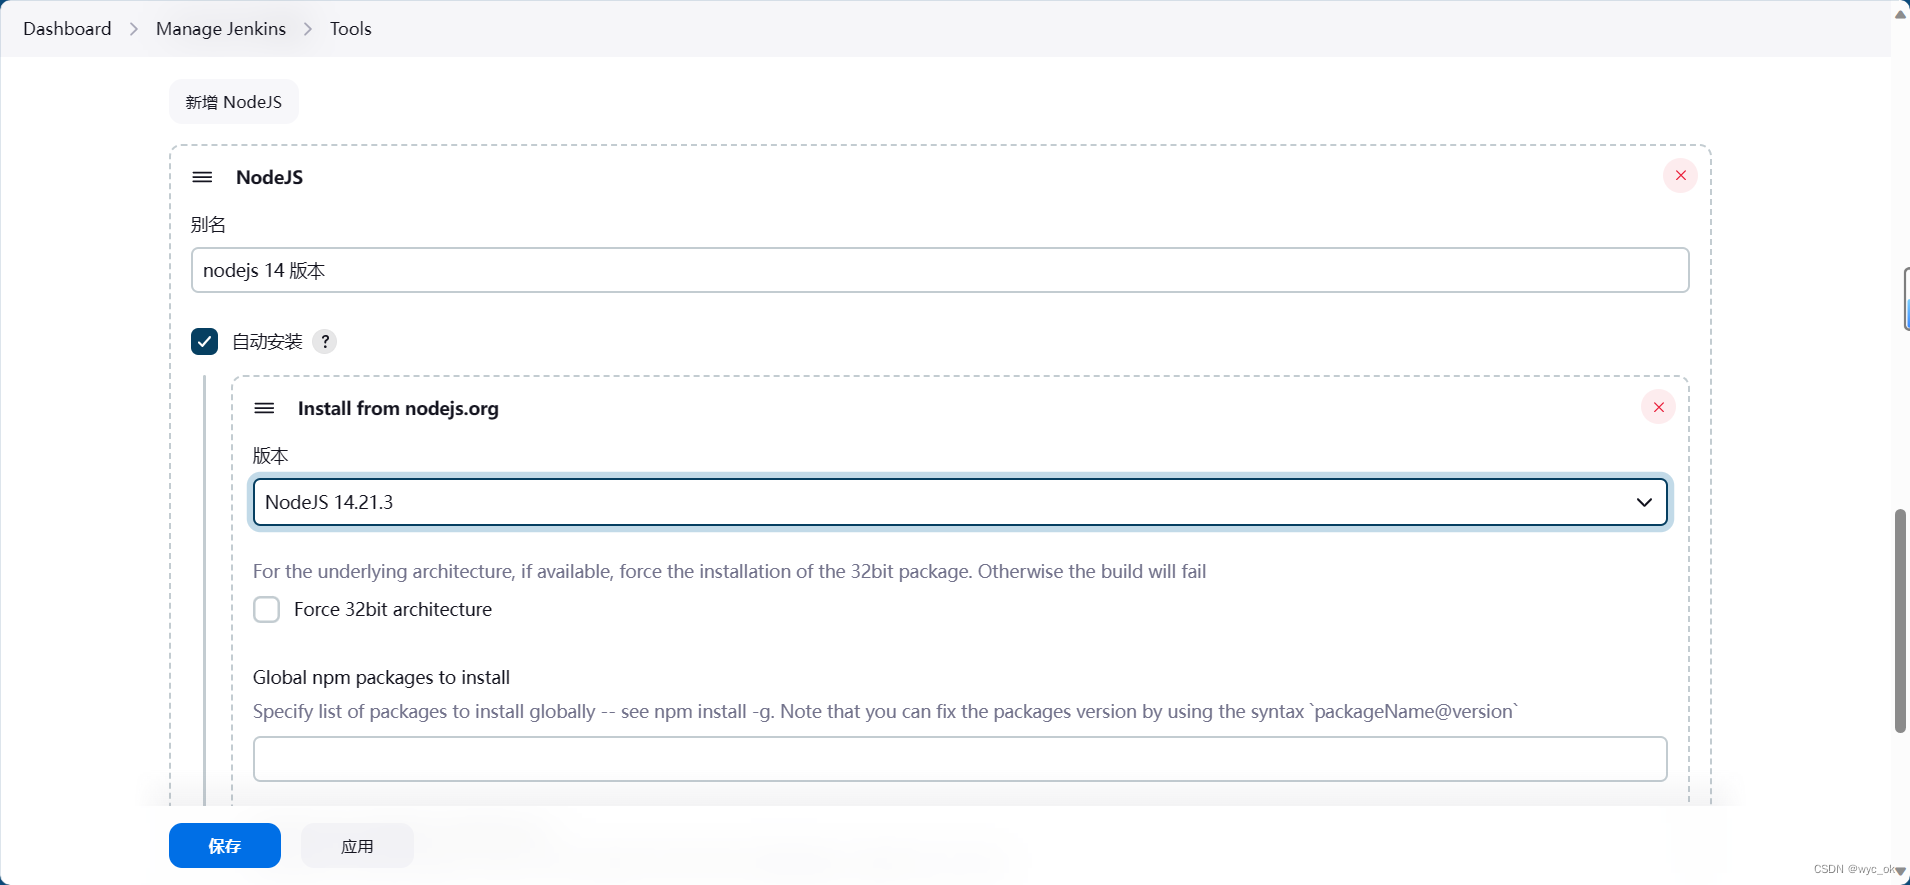Go to Manage Jenkins breadcrumb

pyautogui.click(x=221, y=29)
